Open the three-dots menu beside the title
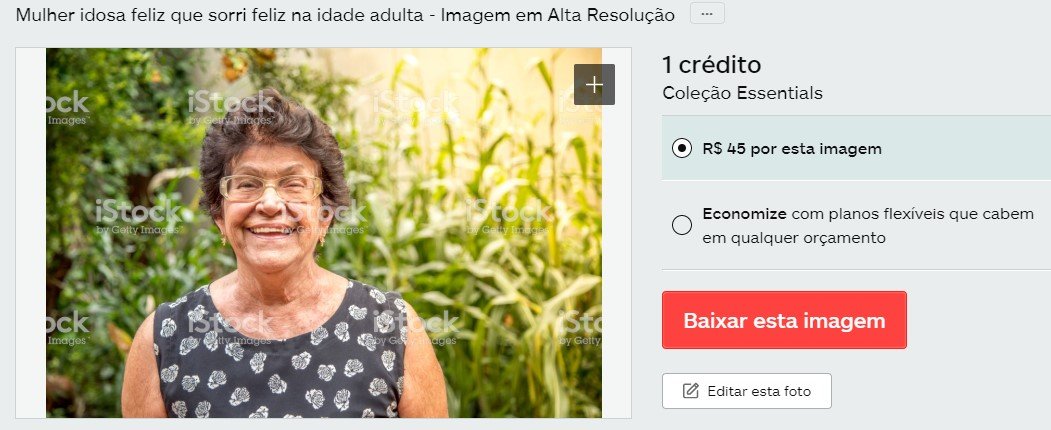 707,14
